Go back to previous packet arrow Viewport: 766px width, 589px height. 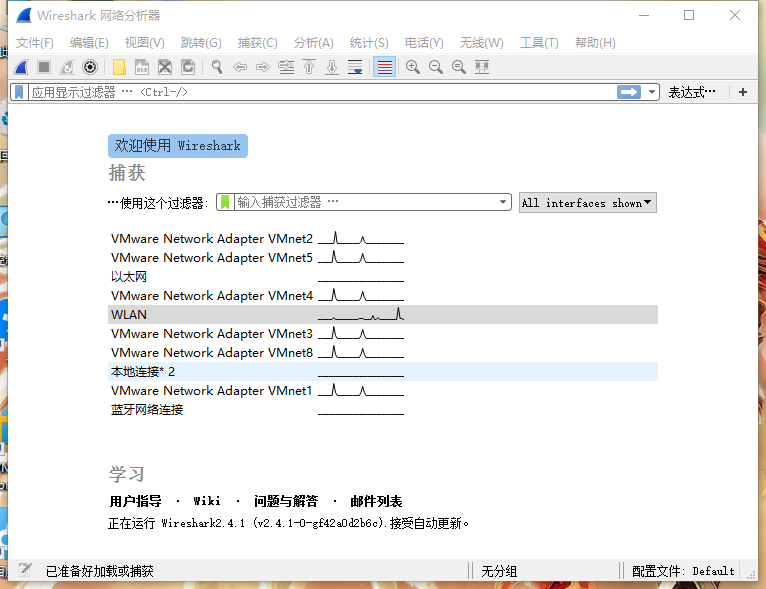click(x=240, y=67)
